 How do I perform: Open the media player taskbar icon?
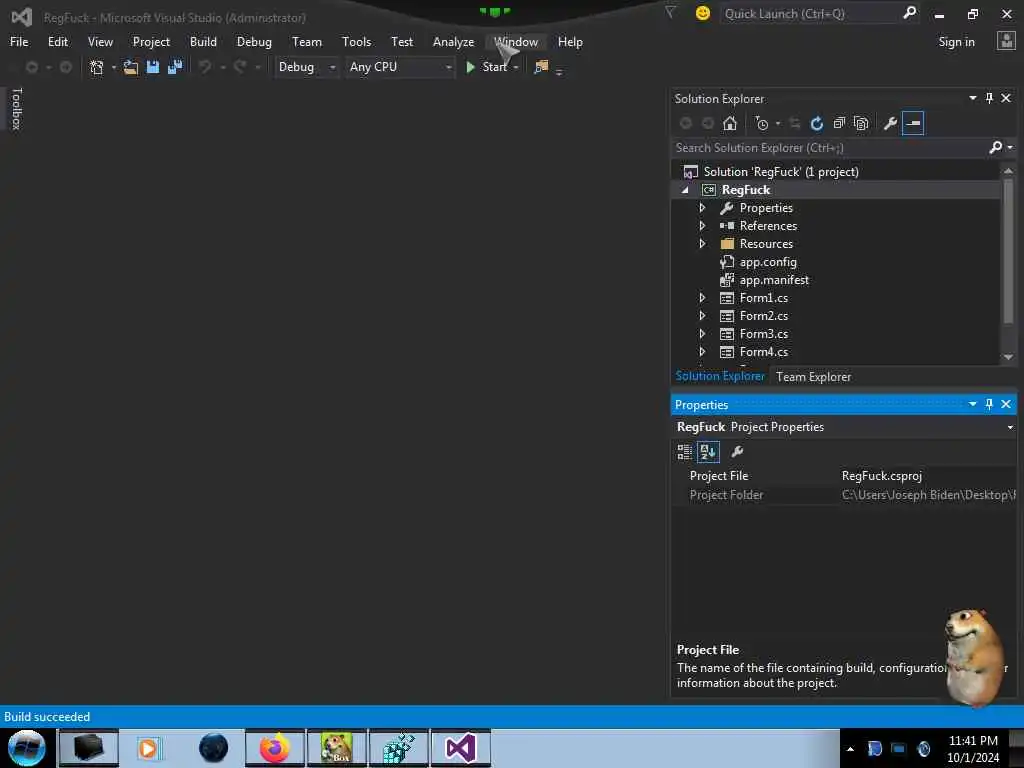click(x=149, y=748)
